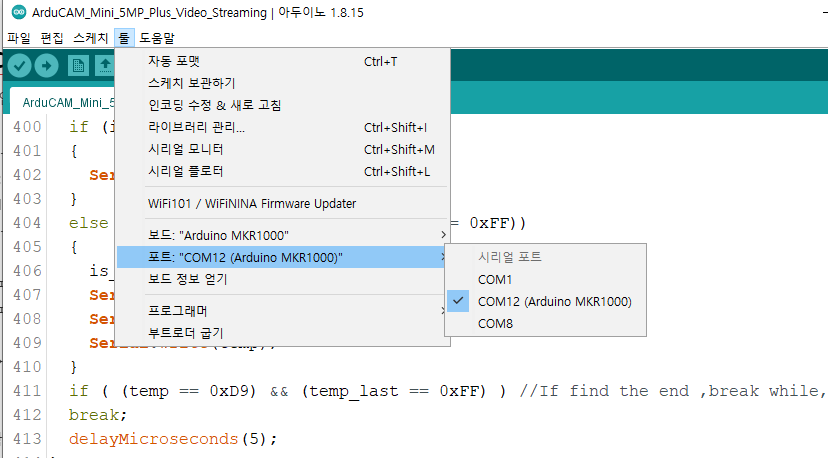
Task: Click the '//If find the end' comment
Action: (604, 391)
